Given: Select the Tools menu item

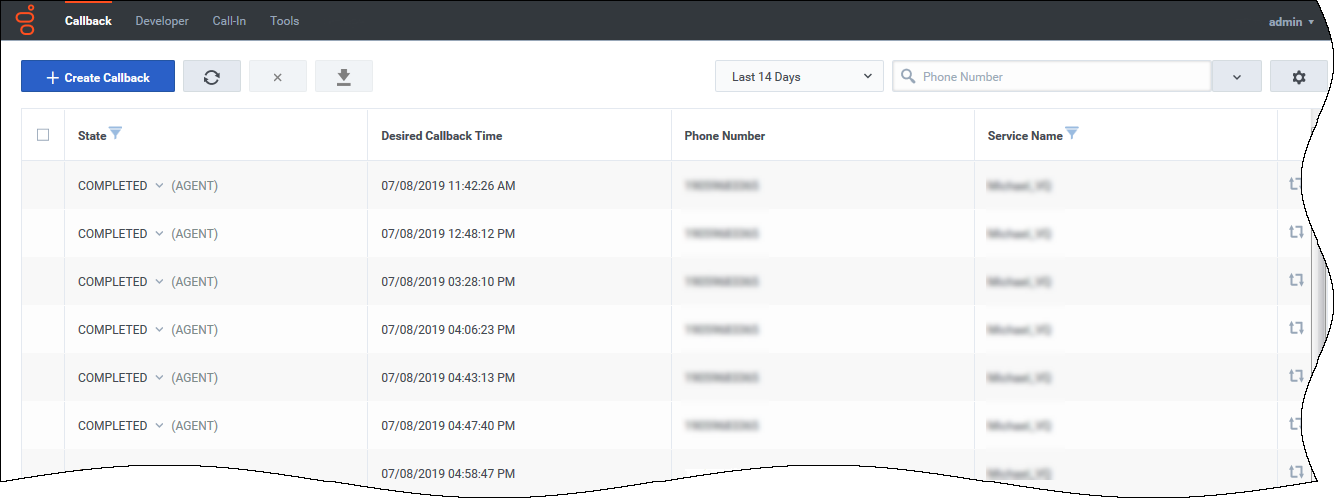Looking at the screenshot, I should point(284,21).
